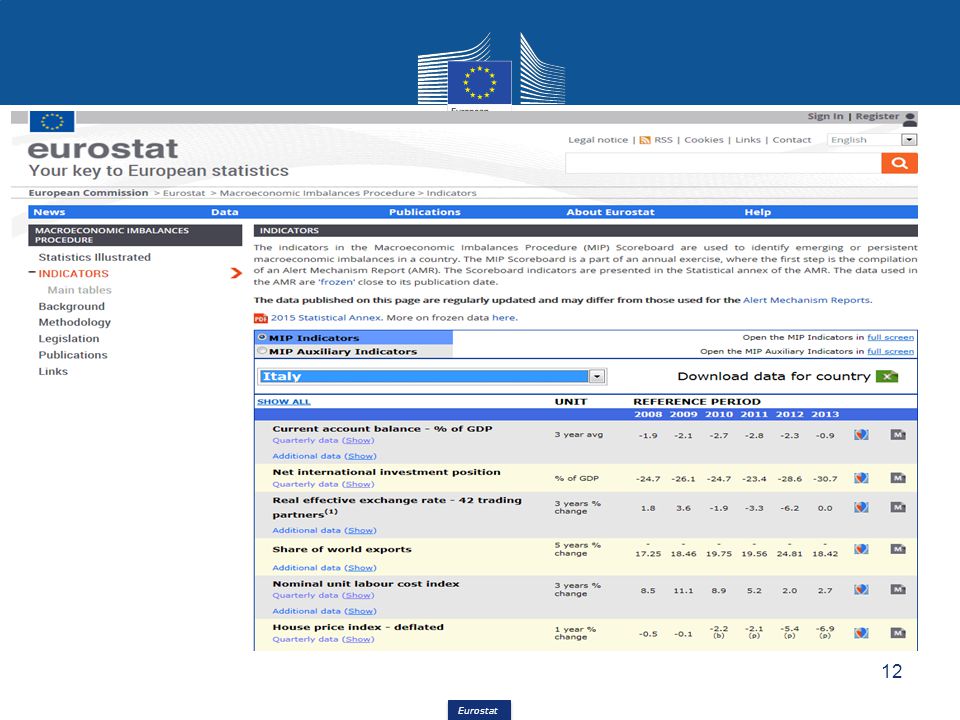The width and height of the screenshot is (960, 720).
Task: Open Main tables in sidebar
Action: point(80,290)
